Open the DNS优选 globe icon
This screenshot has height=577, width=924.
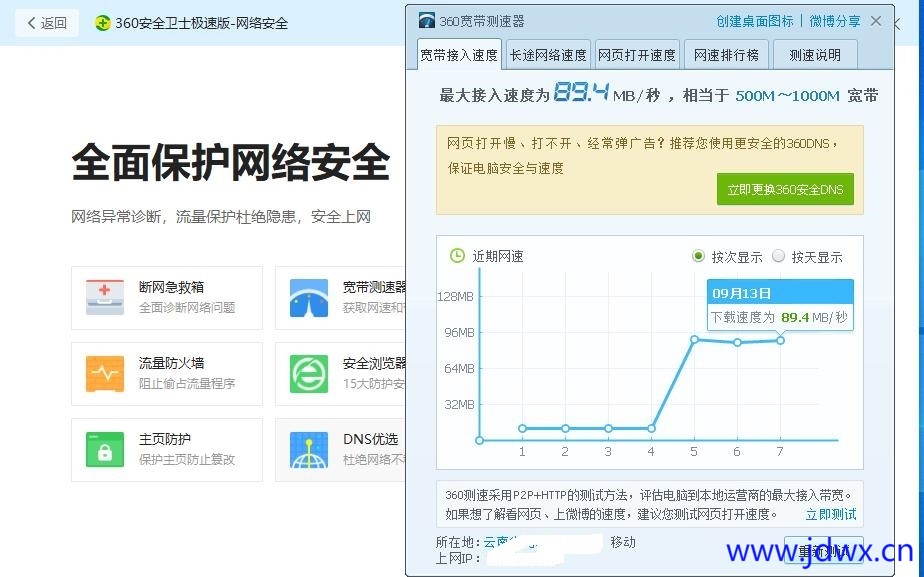coord(309,450)
